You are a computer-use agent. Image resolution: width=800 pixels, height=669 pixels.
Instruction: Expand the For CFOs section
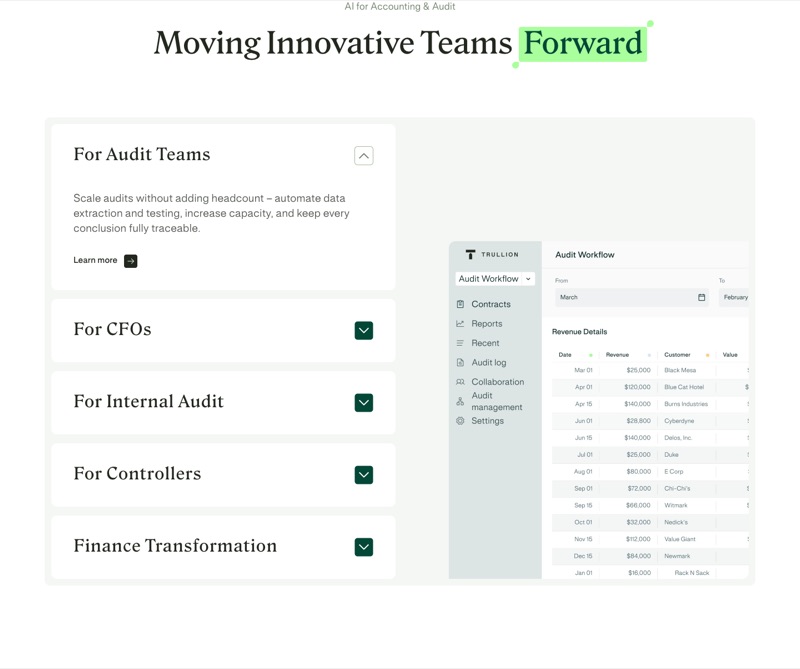[x=364, y=331]
